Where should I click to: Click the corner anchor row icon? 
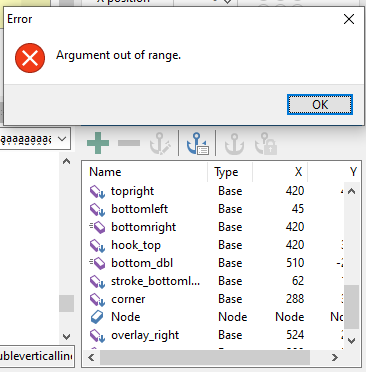tap(97, 299)
